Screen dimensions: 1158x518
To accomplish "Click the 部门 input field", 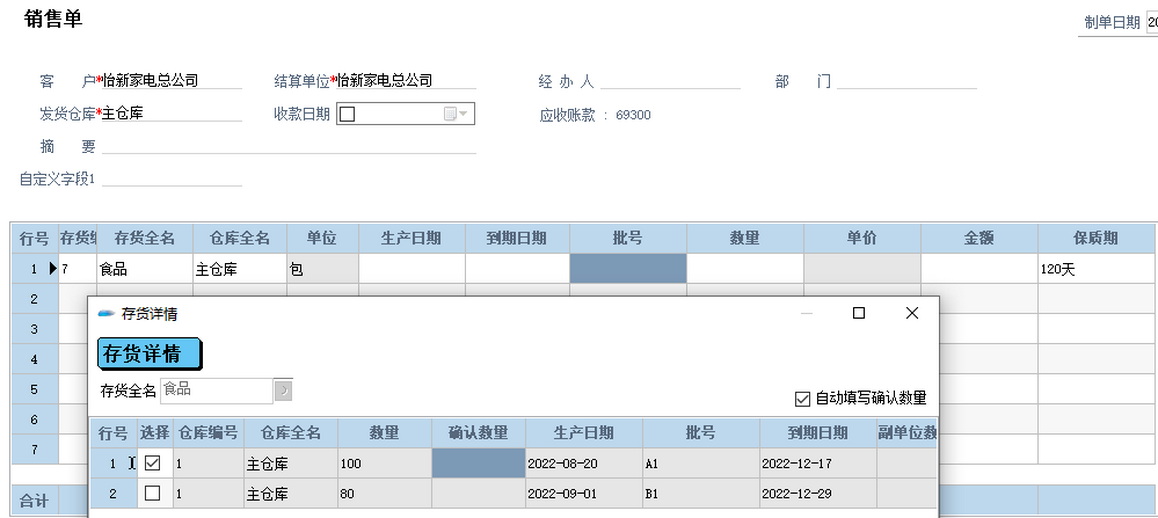I will (x=907, y=81).
